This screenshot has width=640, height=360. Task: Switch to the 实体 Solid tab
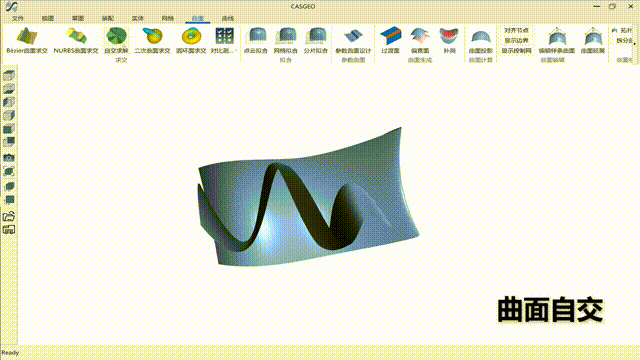pyautogui.click(x=138, y=18)
